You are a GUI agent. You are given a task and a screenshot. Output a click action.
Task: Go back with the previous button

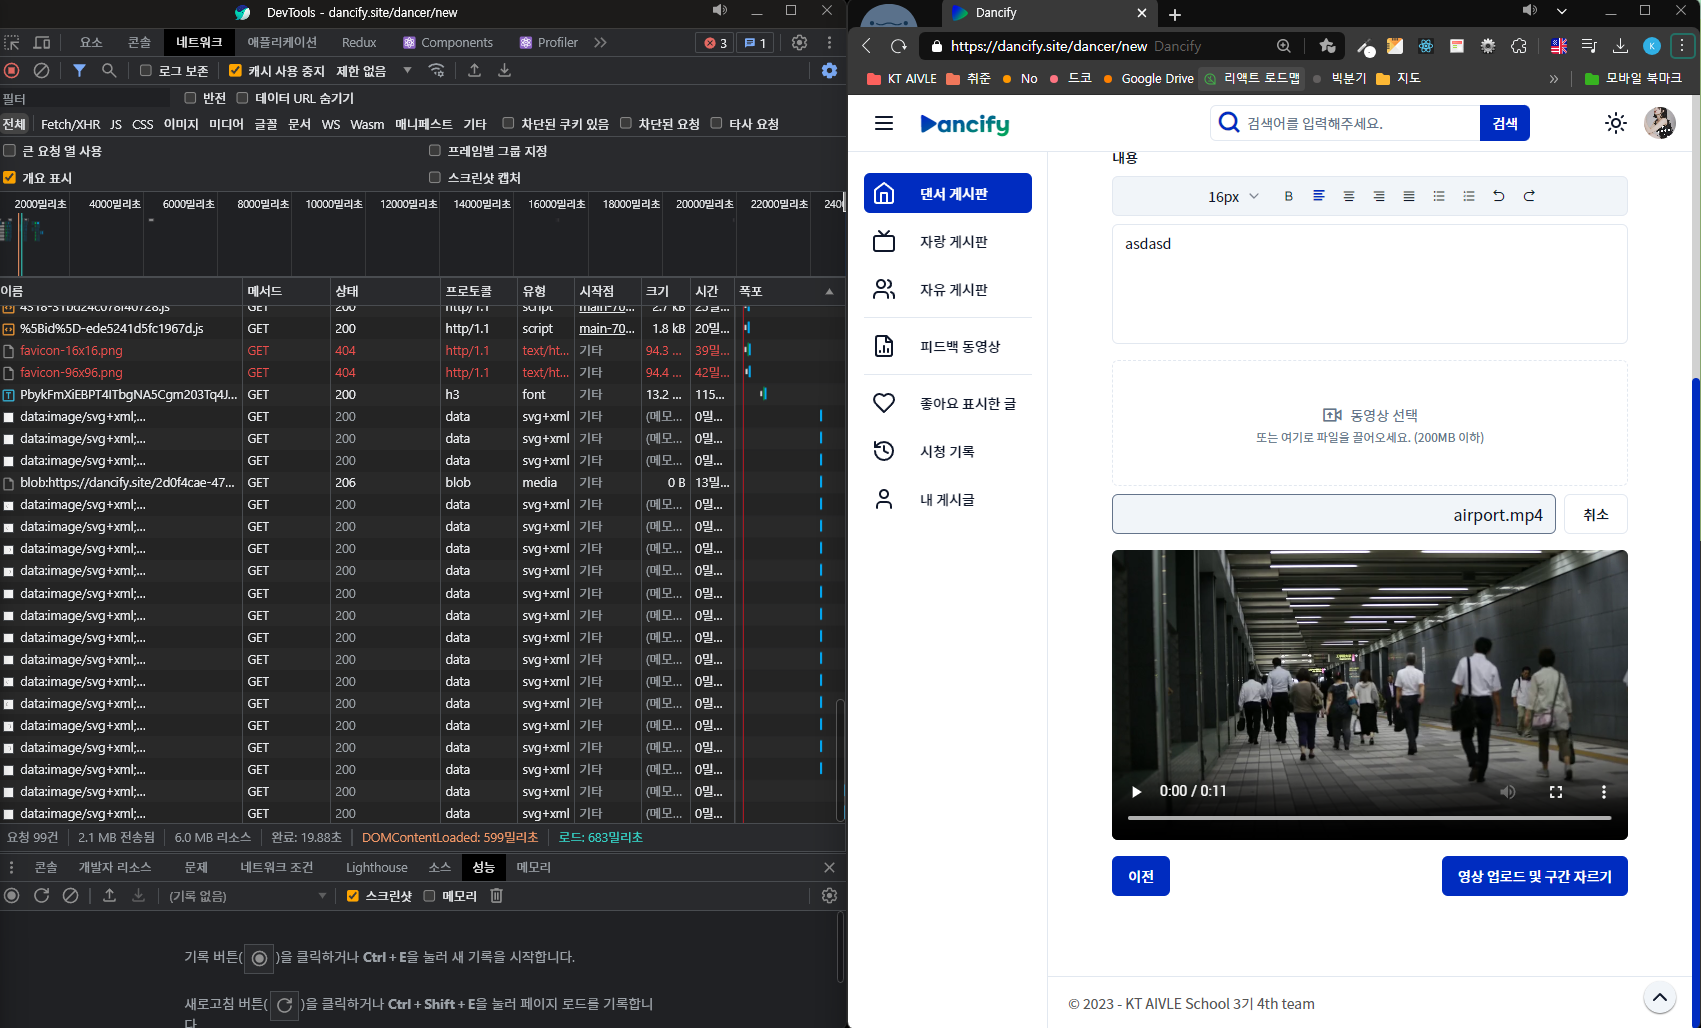coord(1141,876)
